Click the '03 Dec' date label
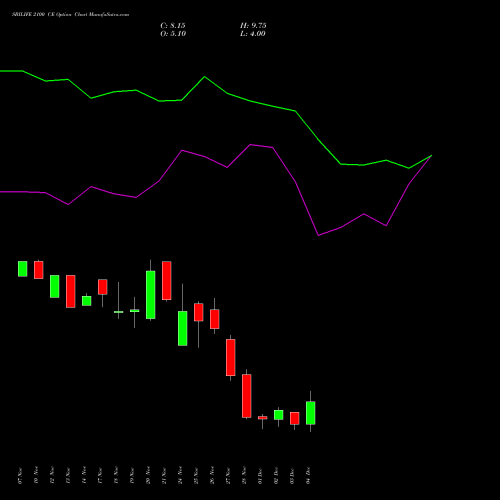The image size is (500, 500). (292, 476)
